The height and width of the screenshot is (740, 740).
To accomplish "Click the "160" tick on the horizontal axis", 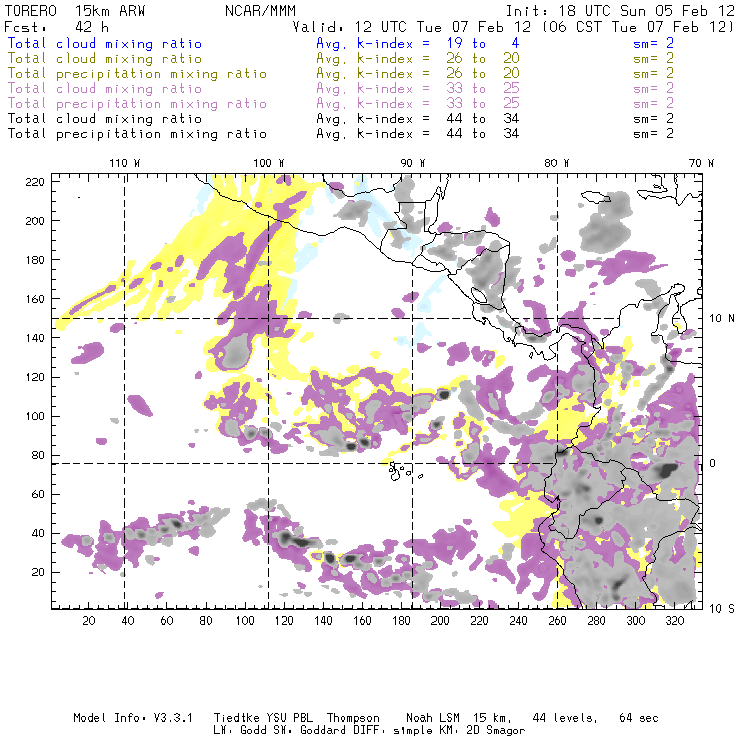I will point(362,621).
